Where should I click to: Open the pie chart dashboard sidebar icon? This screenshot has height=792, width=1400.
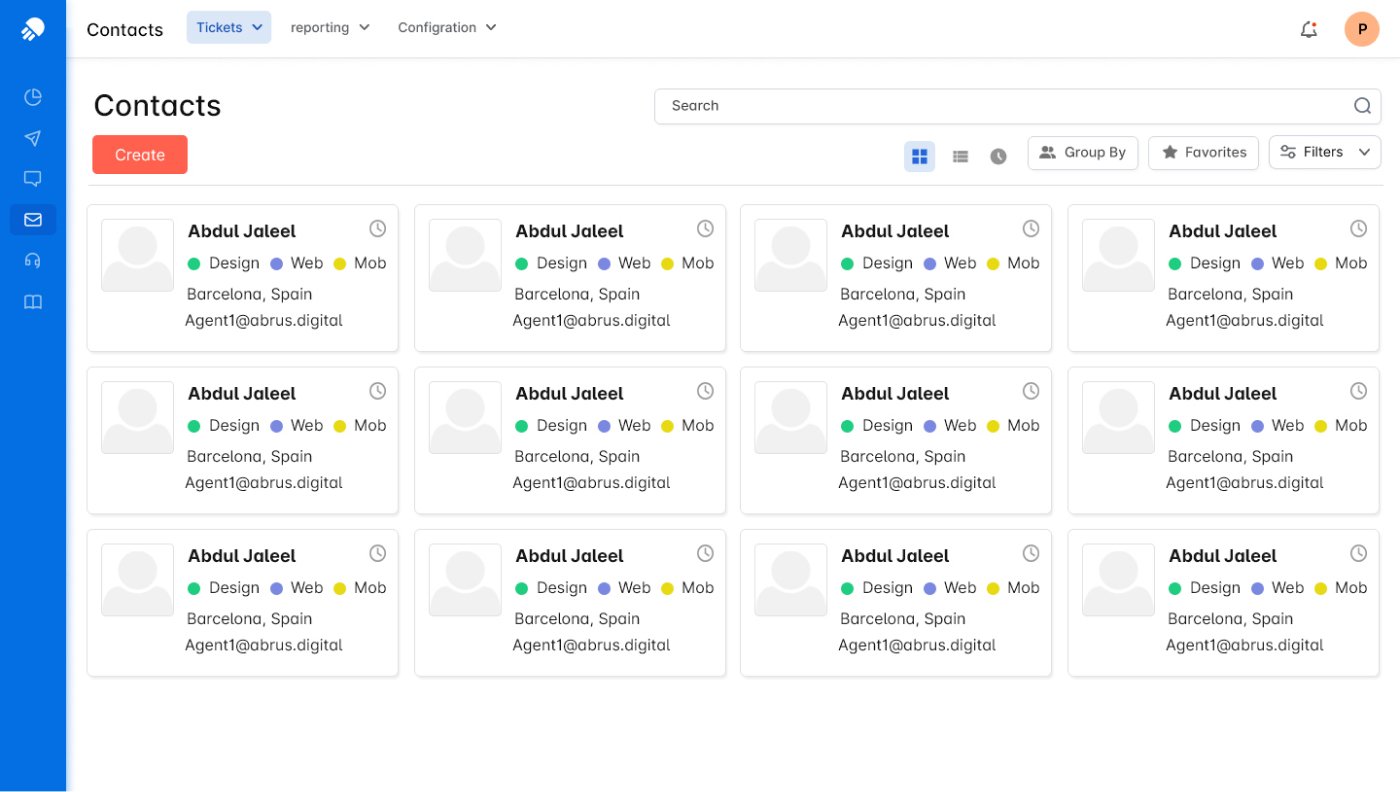click(33, 97)
